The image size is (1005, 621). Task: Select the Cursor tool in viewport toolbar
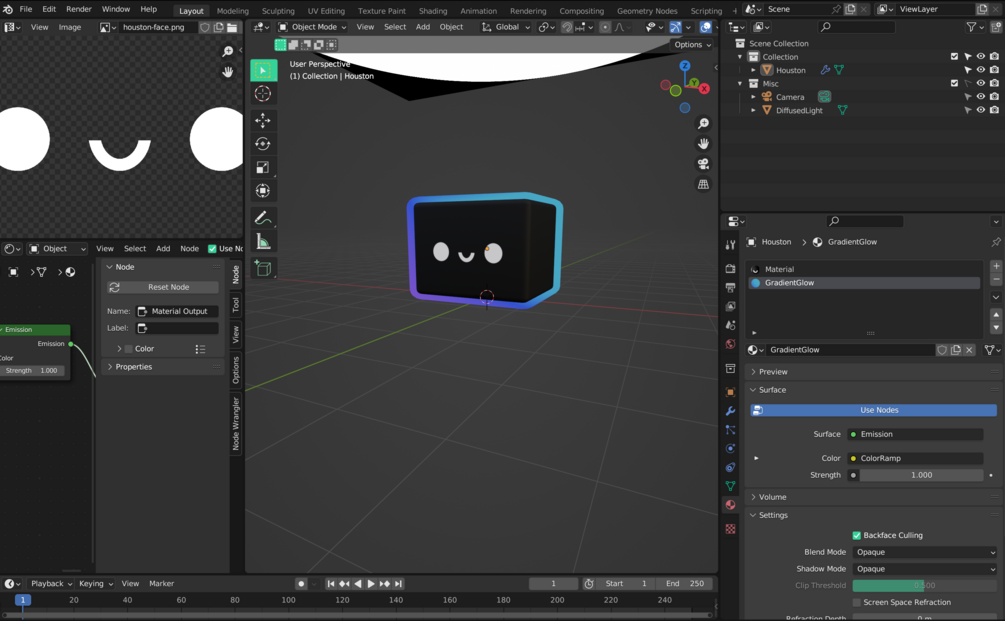(x=263, y=94)
